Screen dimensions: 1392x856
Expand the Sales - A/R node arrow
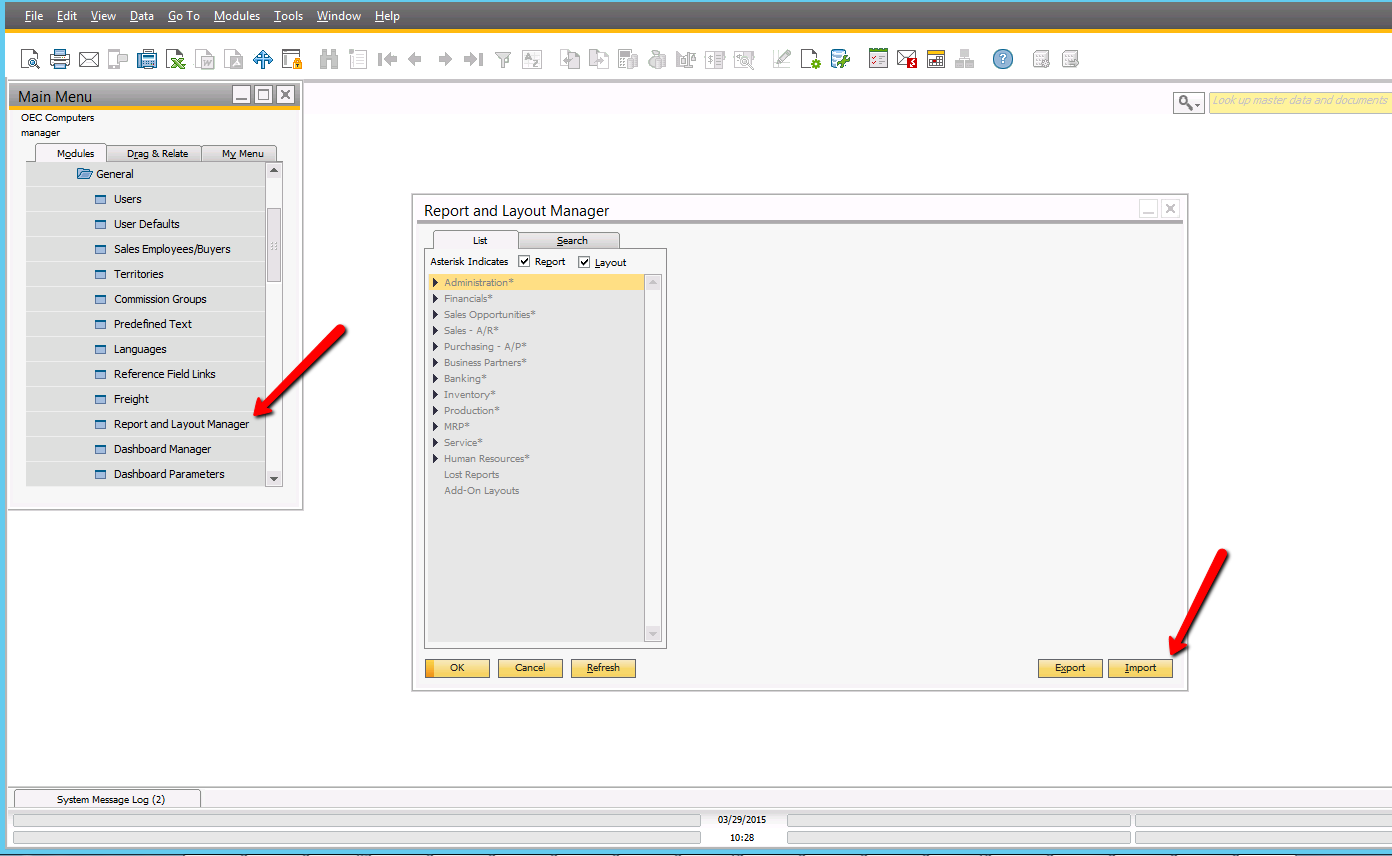tap(435, 331)
